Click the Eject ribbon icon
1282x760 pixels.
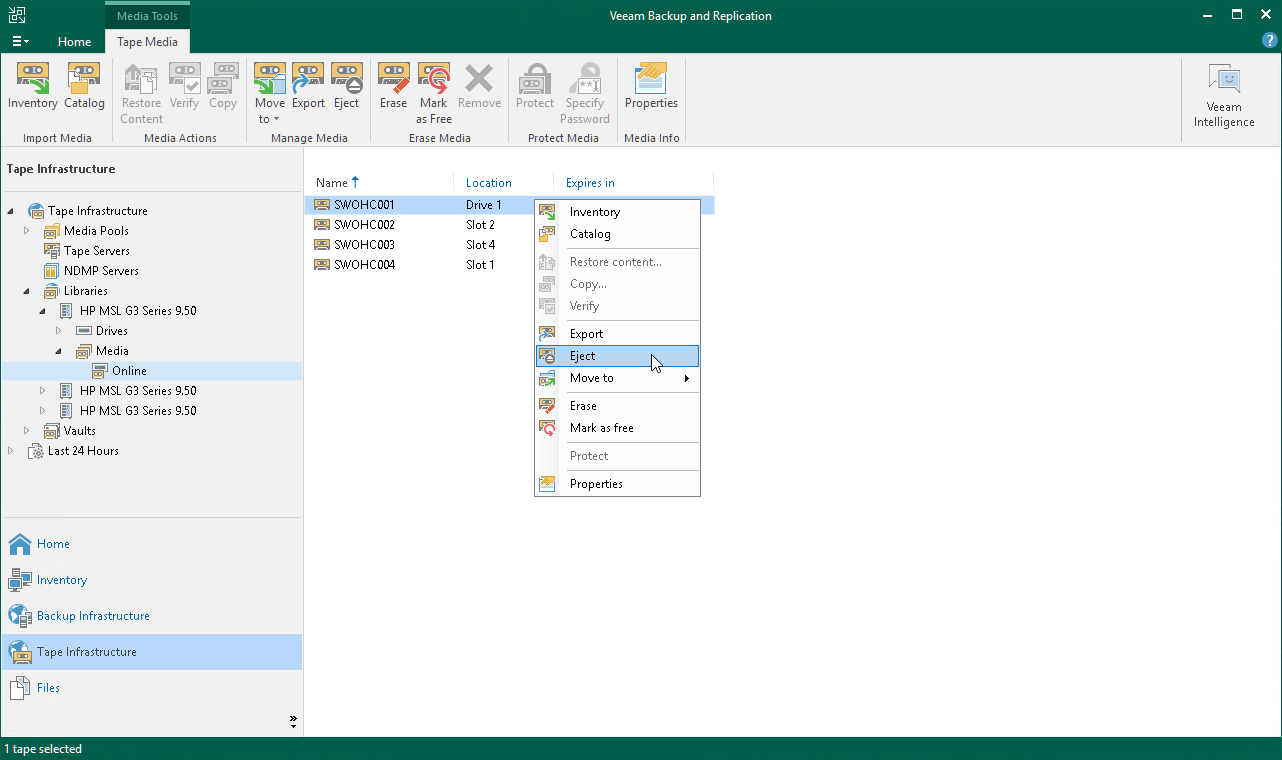[346, 78]
